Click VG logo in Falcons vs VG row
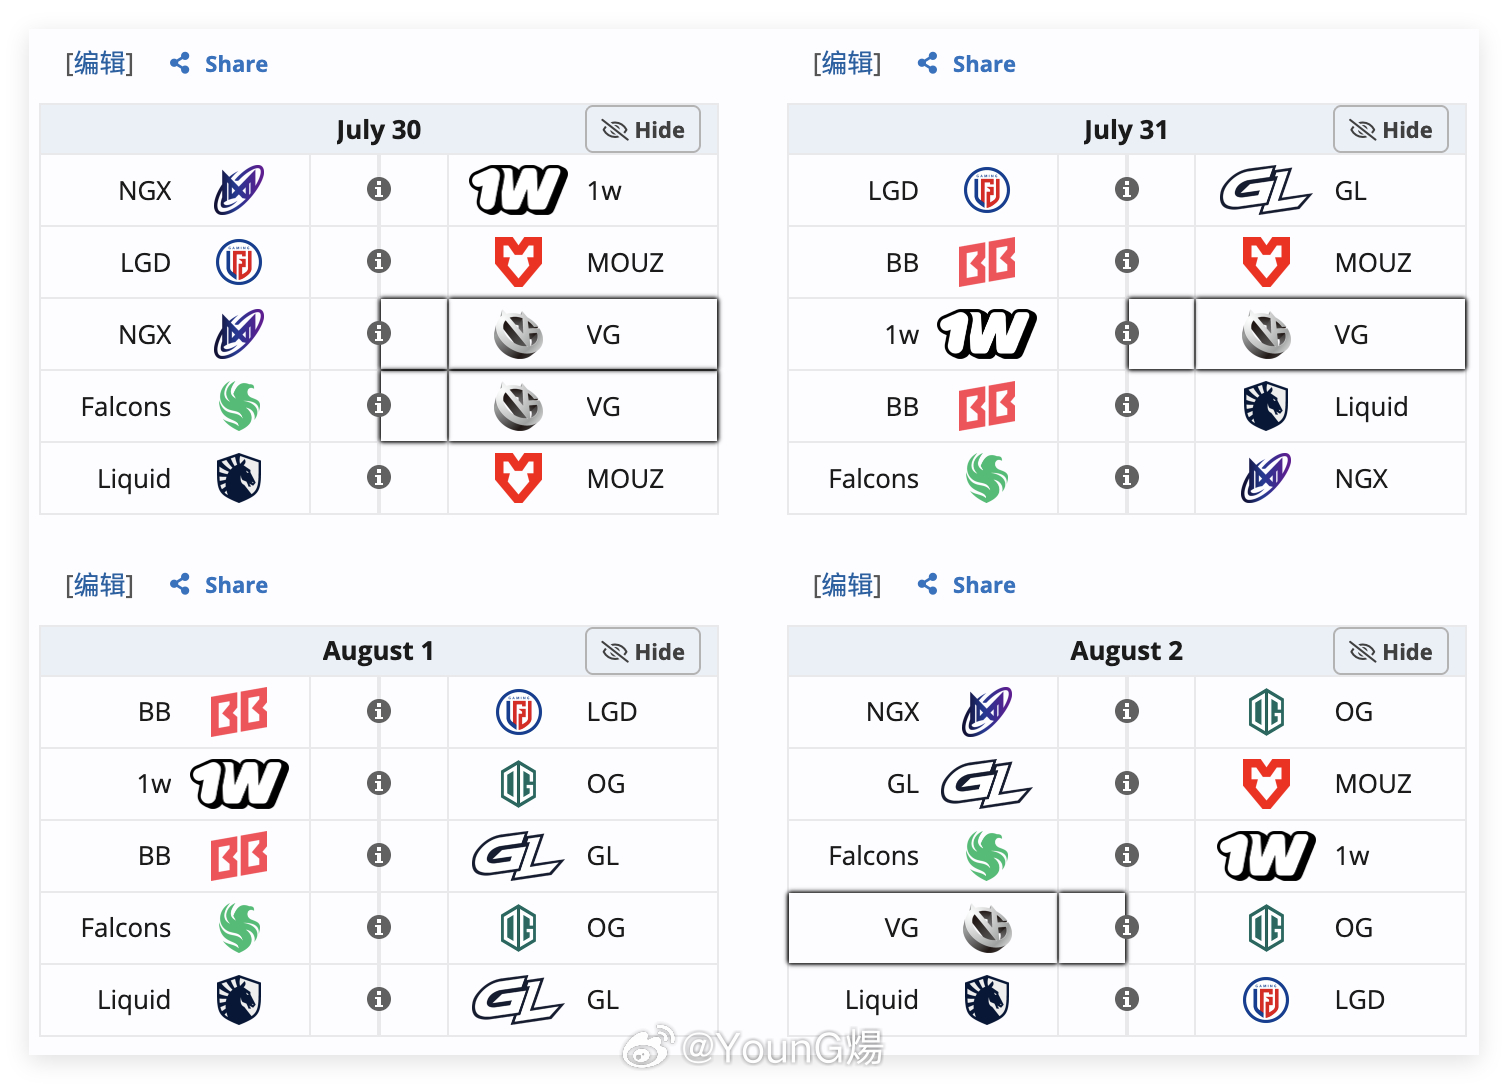 [x=518, y=406]
